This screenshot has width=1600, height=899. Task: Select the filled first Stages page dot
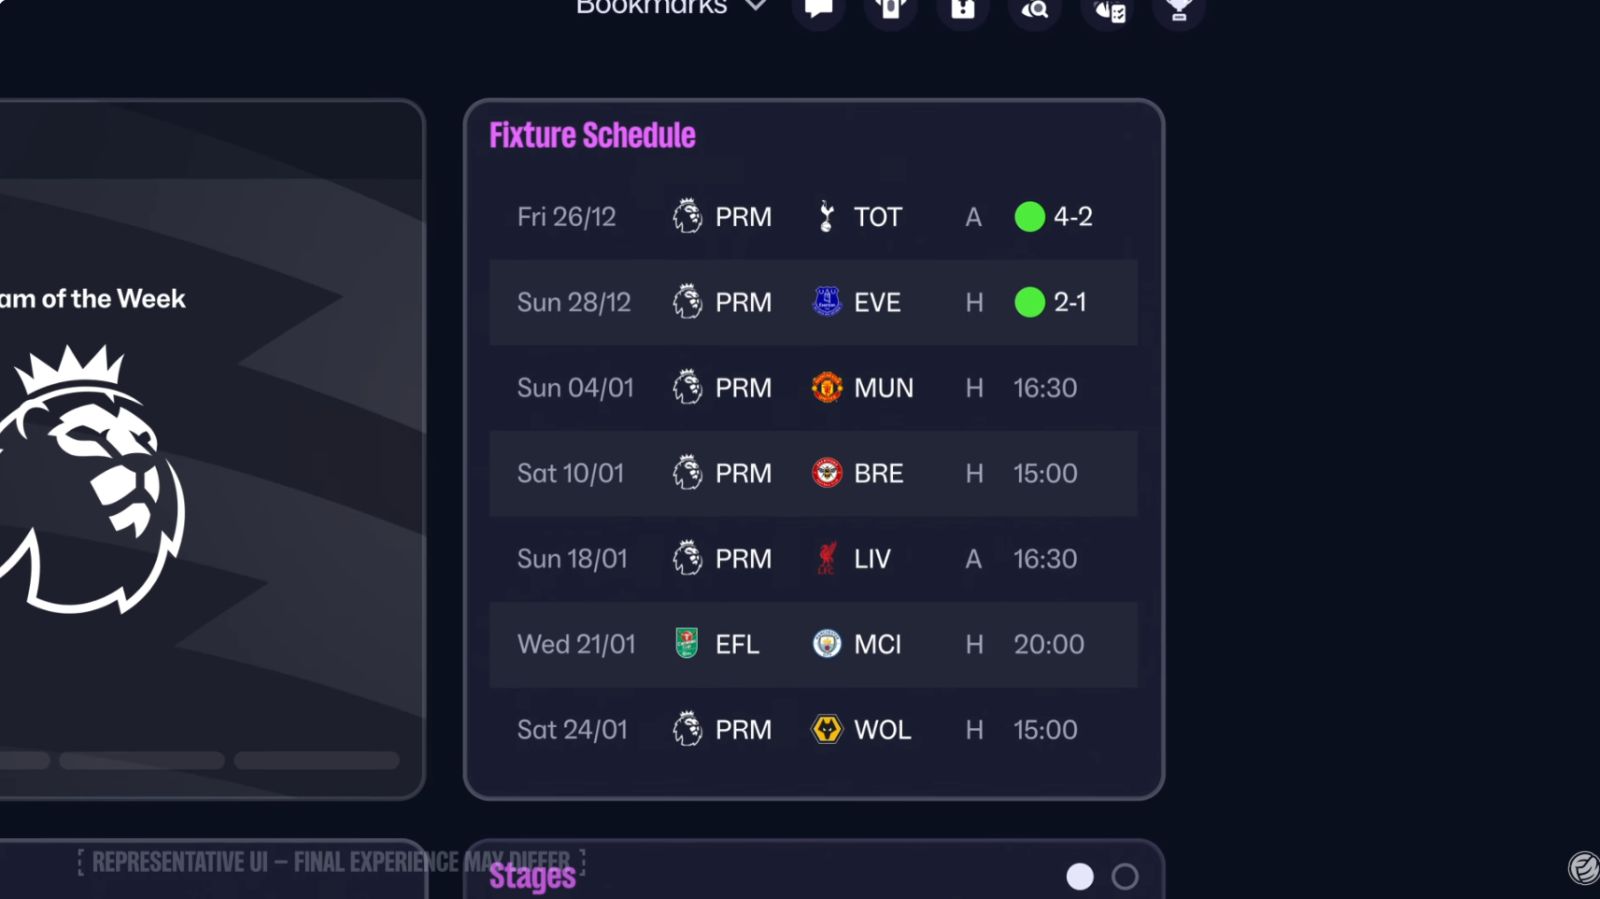pos(1080,877)
